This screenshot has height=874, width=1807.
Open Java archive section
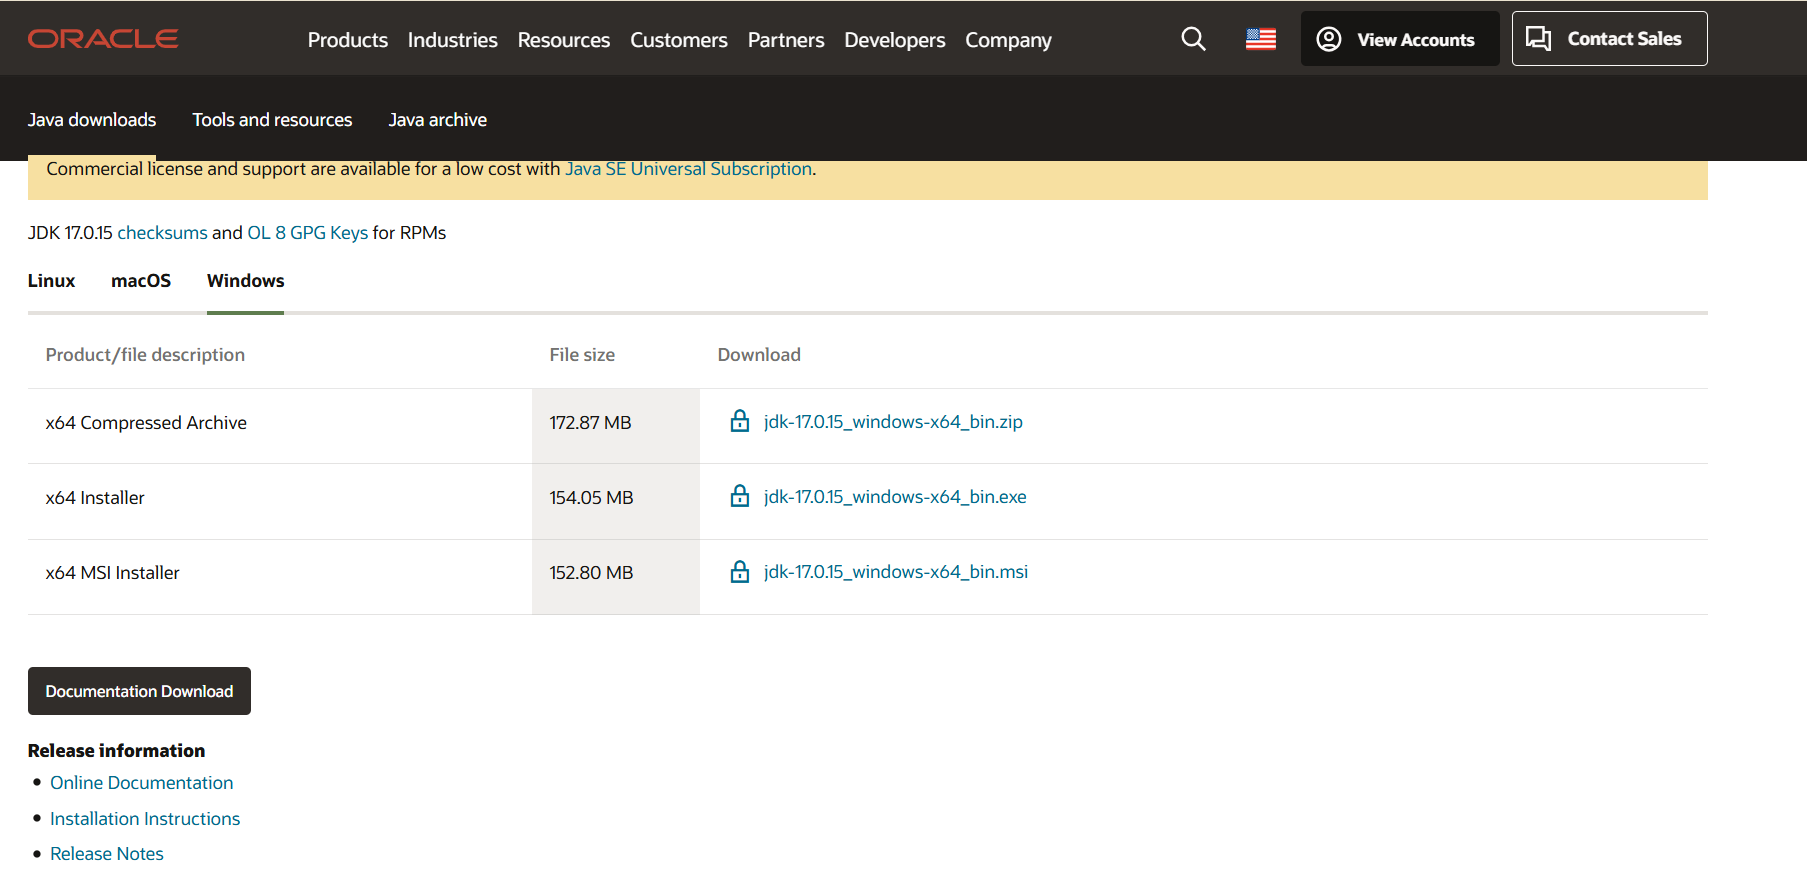(438, 120)
